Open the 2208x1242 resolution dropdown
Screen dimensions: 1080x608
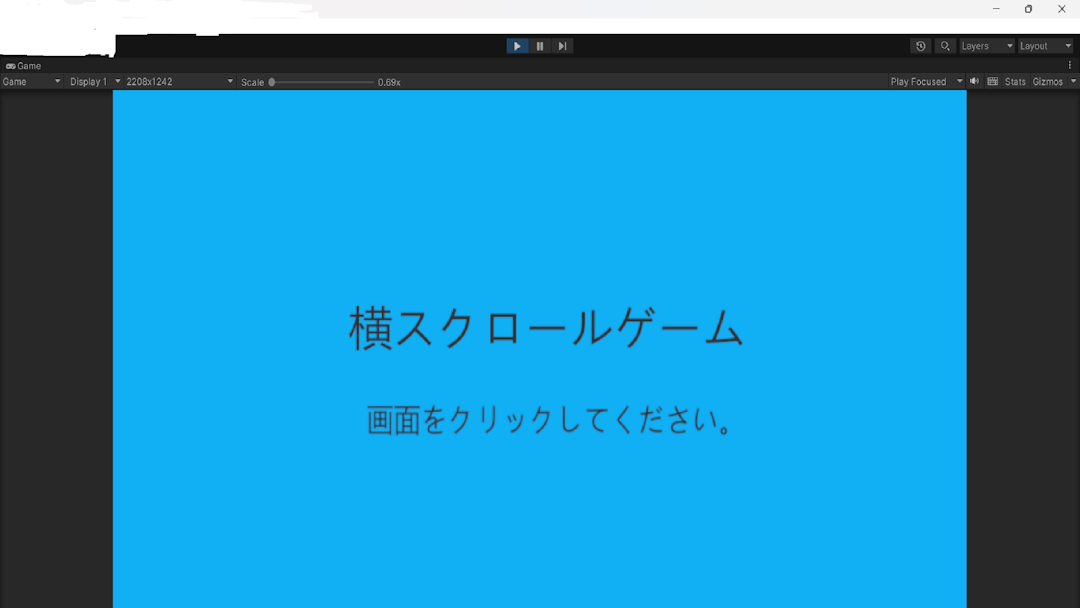pyautogui.click(x=179, y=82)
